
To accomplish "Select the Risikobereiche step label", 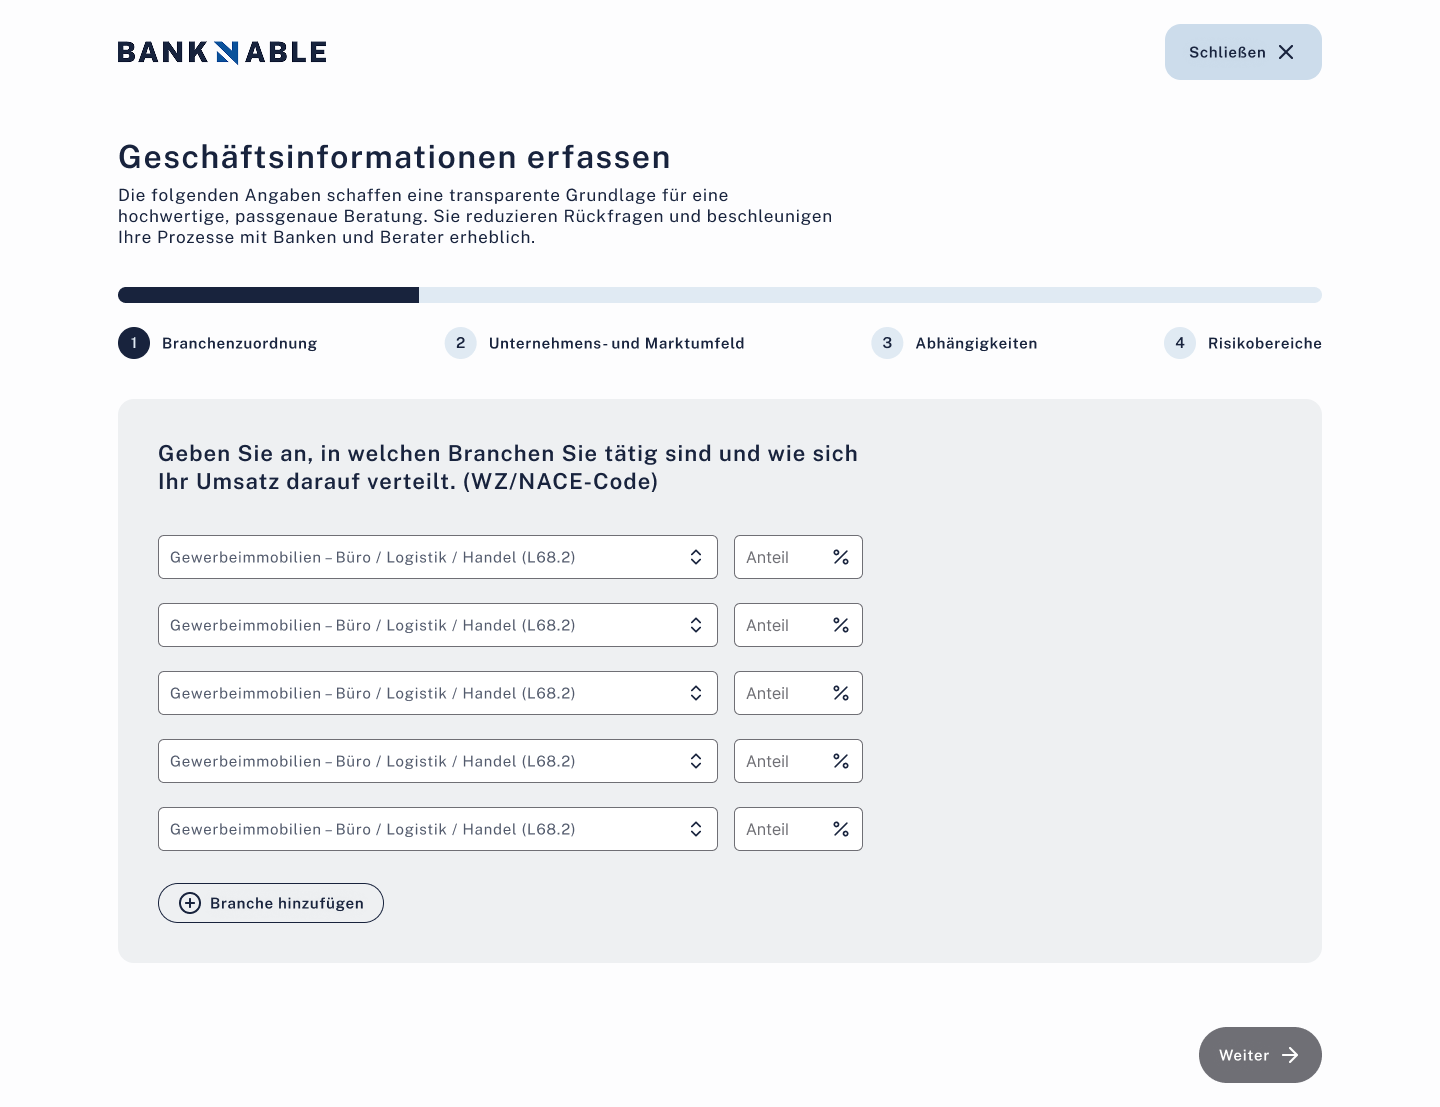I will (x=1264, y=343).
